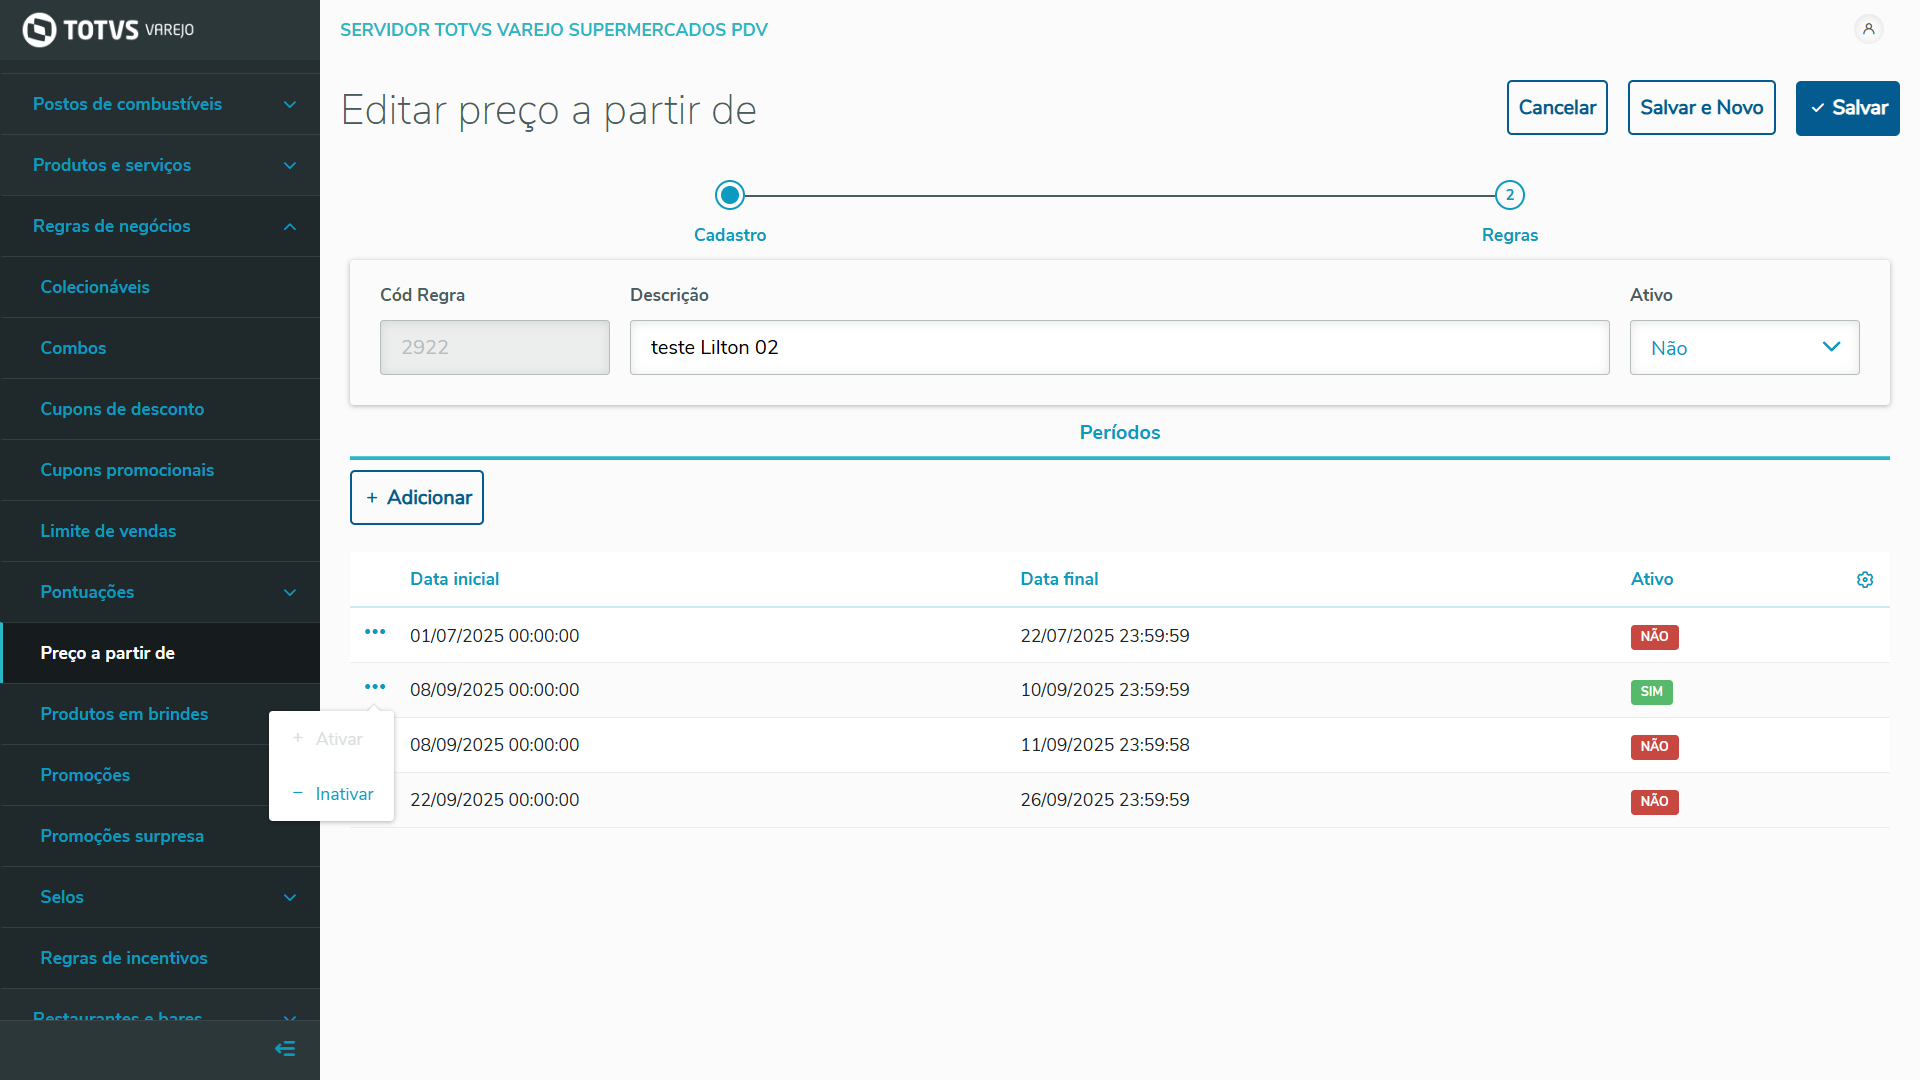
Task: Choose Inativar in the popup menu
Action: click(x=344, y=794)
